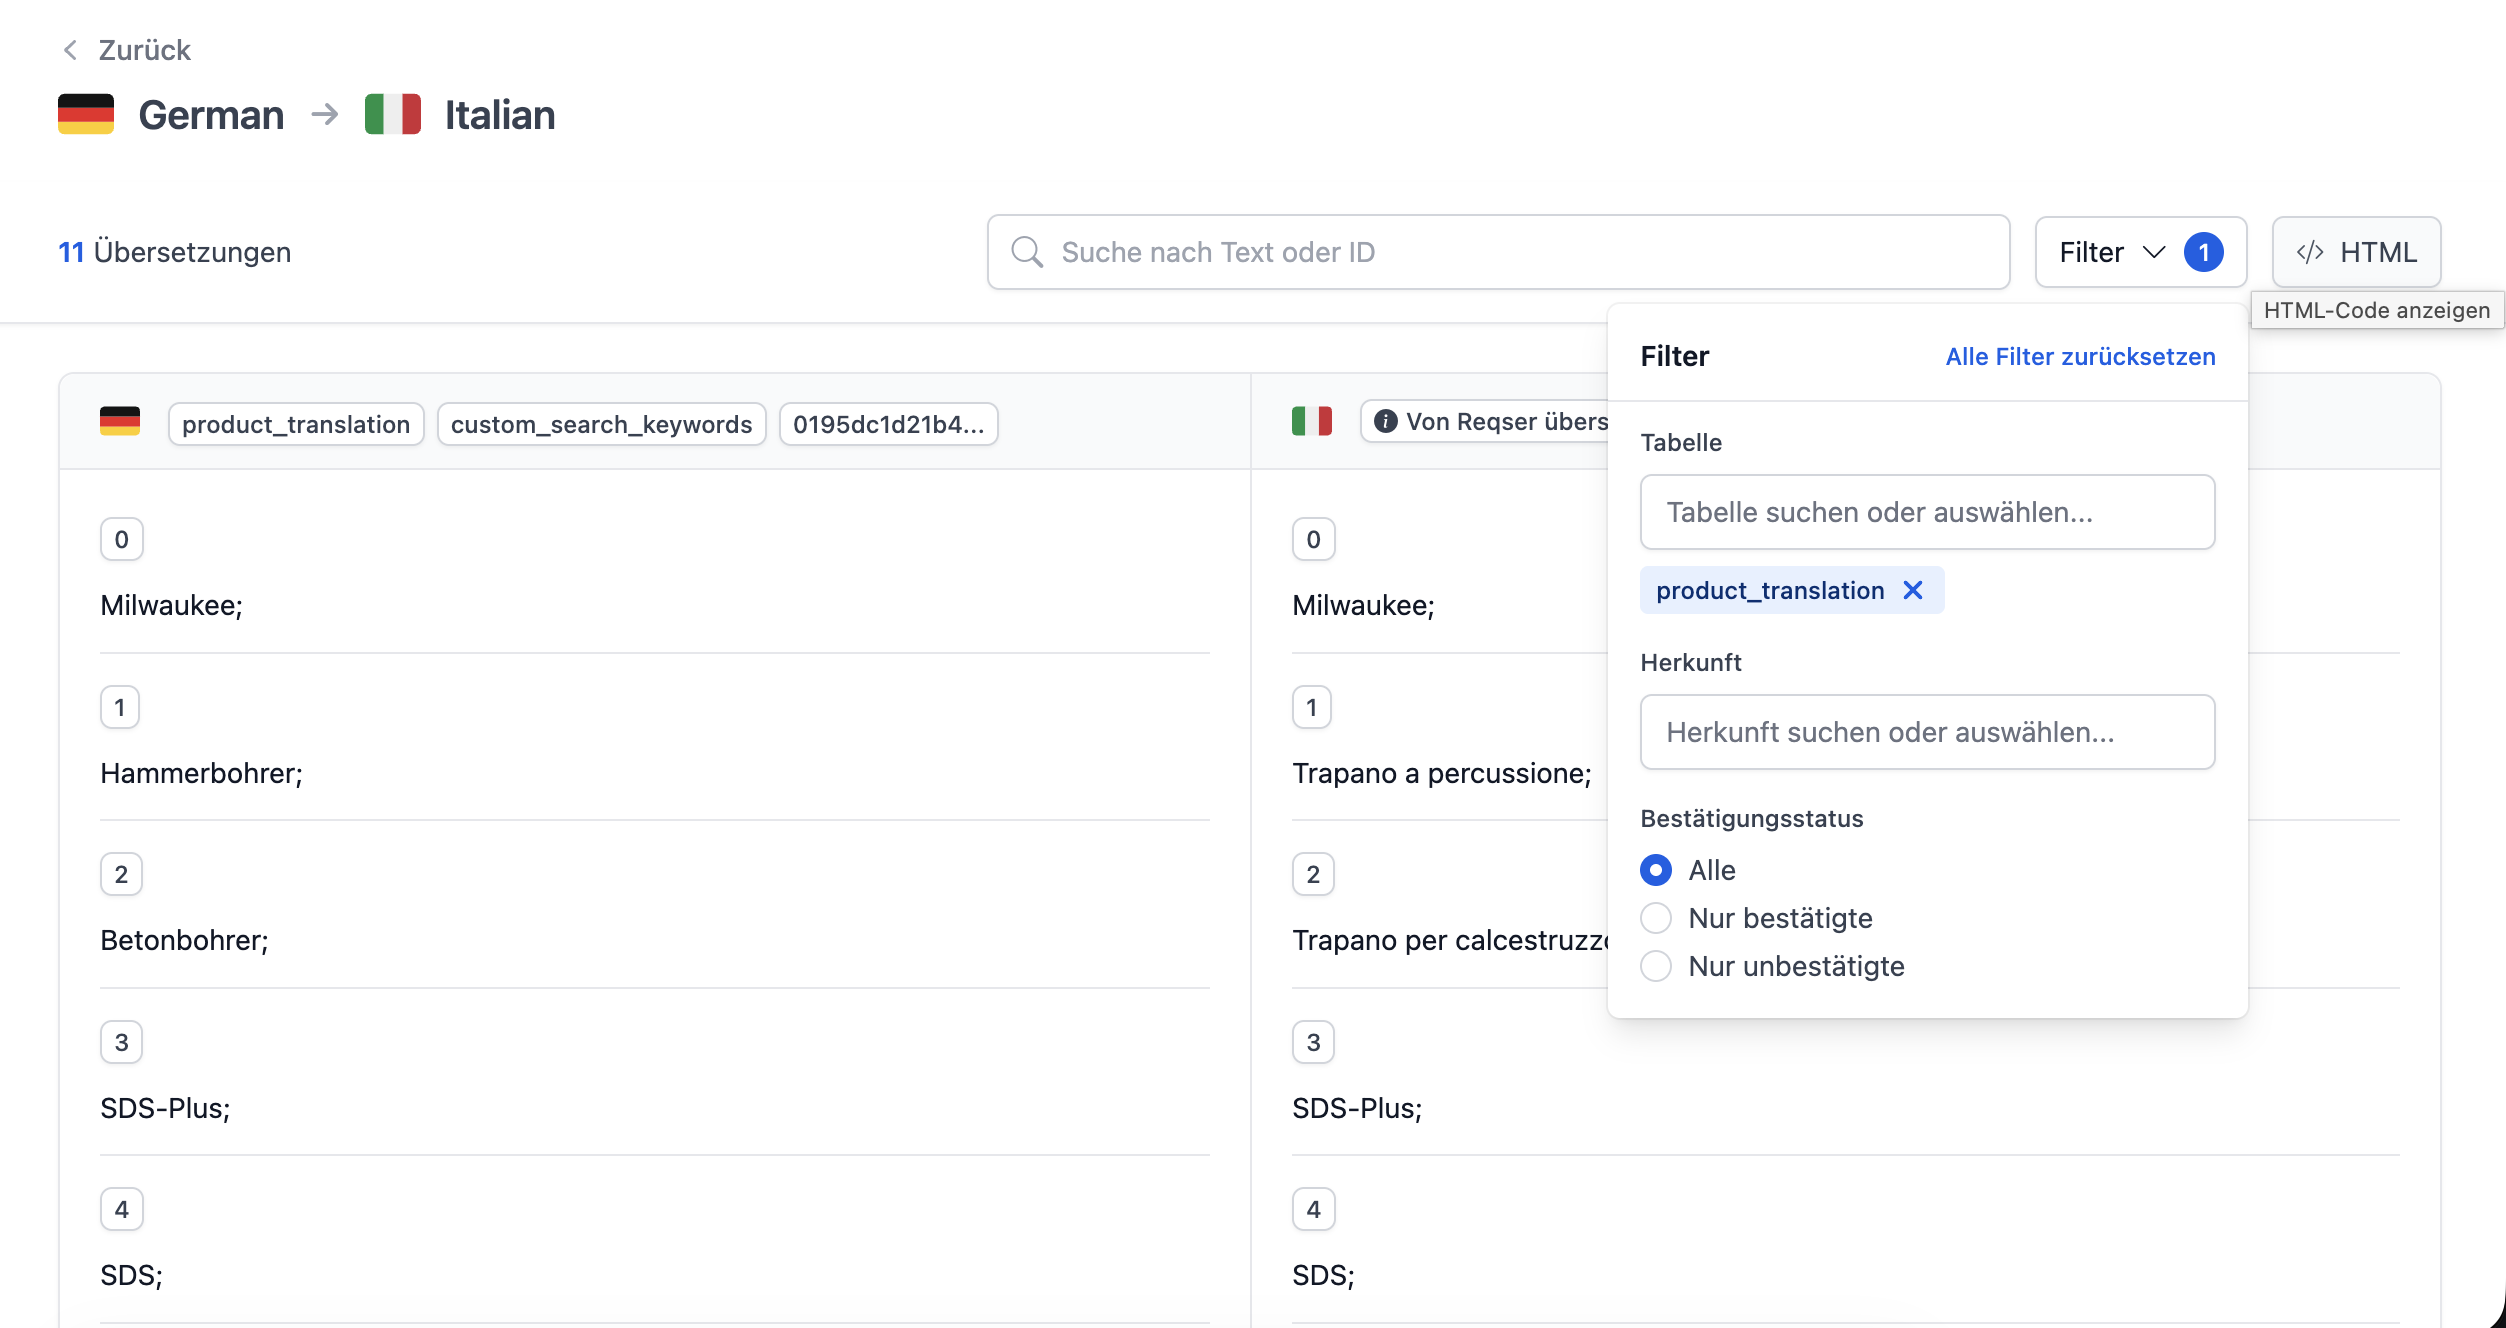Click Alle Filter zurücksetzen link
The height and width of the screenshot is (1328, 2506).
2080,357
